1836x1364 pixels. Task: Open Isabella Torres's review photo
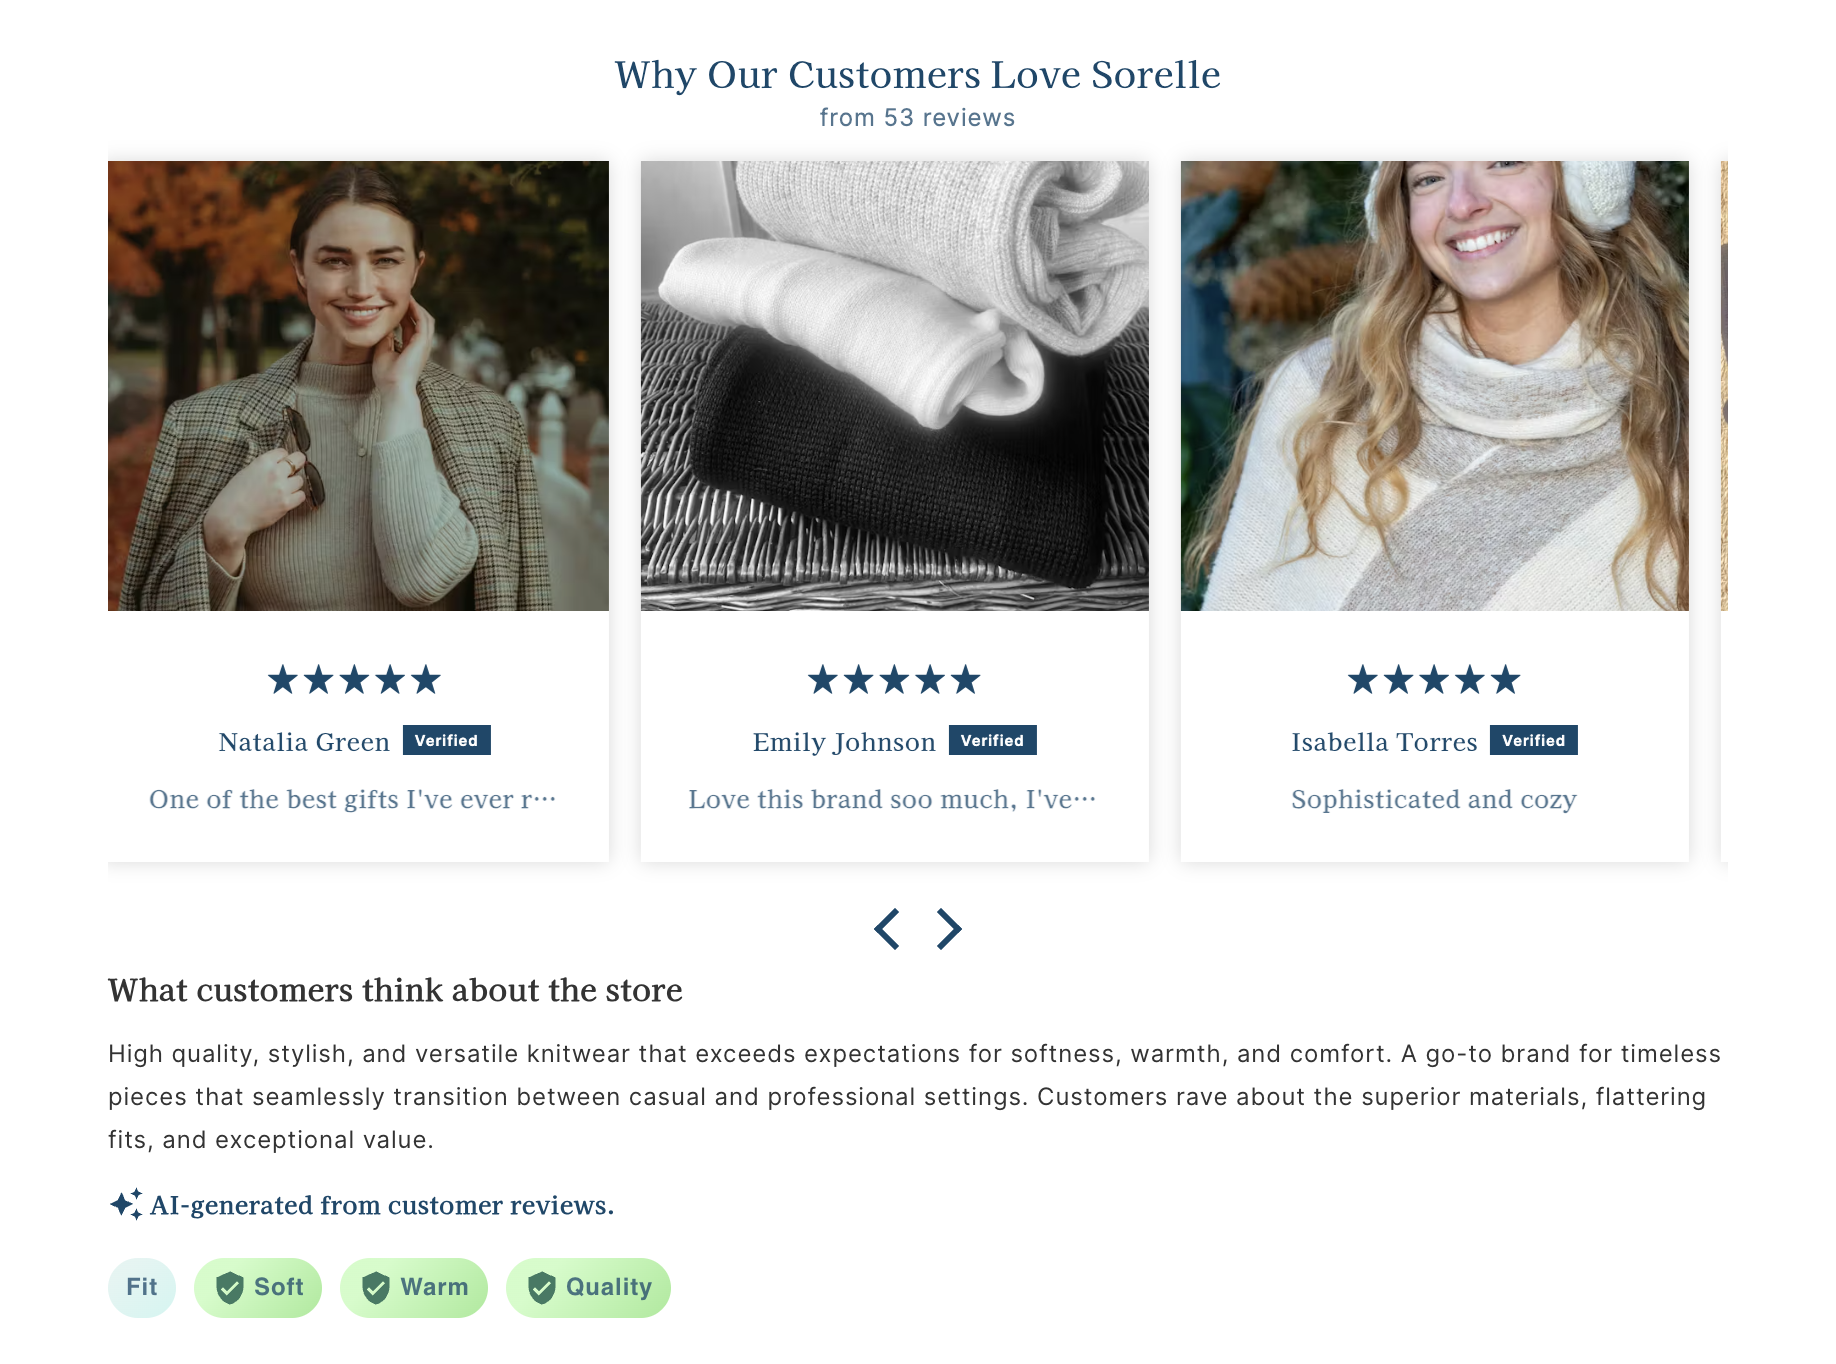pyautogui.click(x=1434, y=386)
